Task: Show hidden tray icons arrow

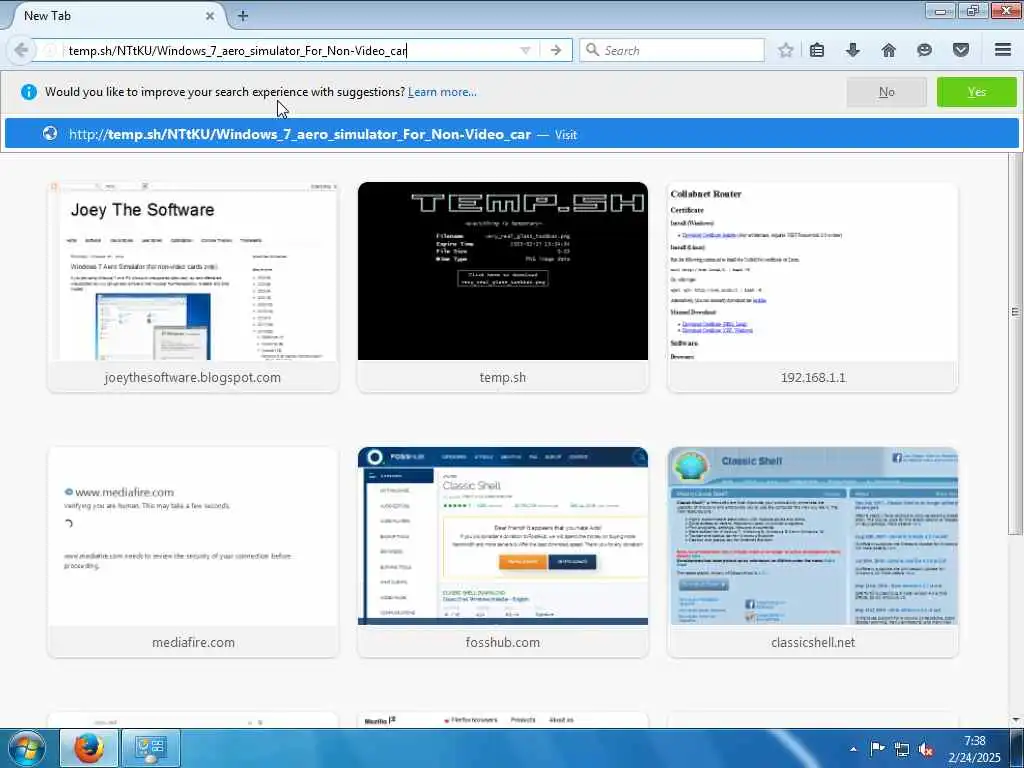Action: [853, 749]
